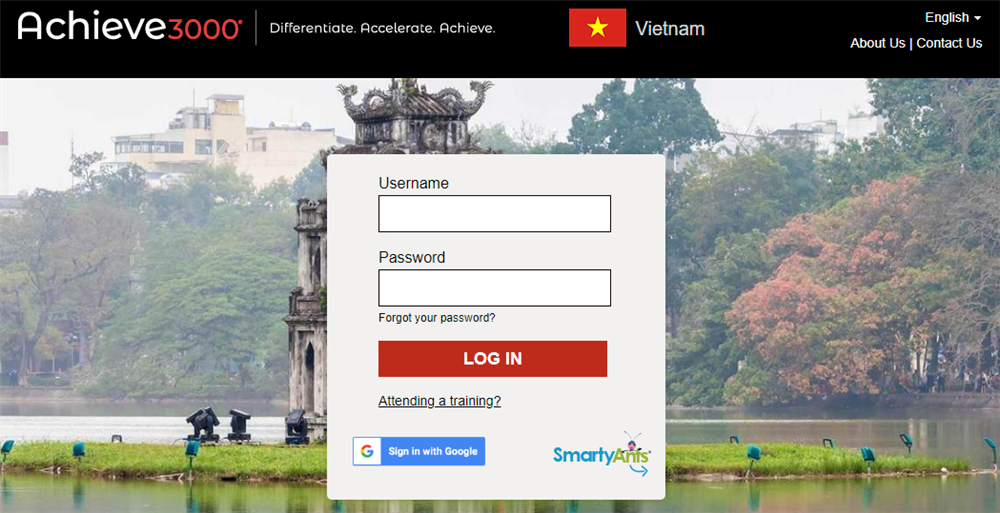Click the Differentiate. Accelerate. Achieve. tagline
This screenshot has height=513, width=1000.
tap(383, 28)
